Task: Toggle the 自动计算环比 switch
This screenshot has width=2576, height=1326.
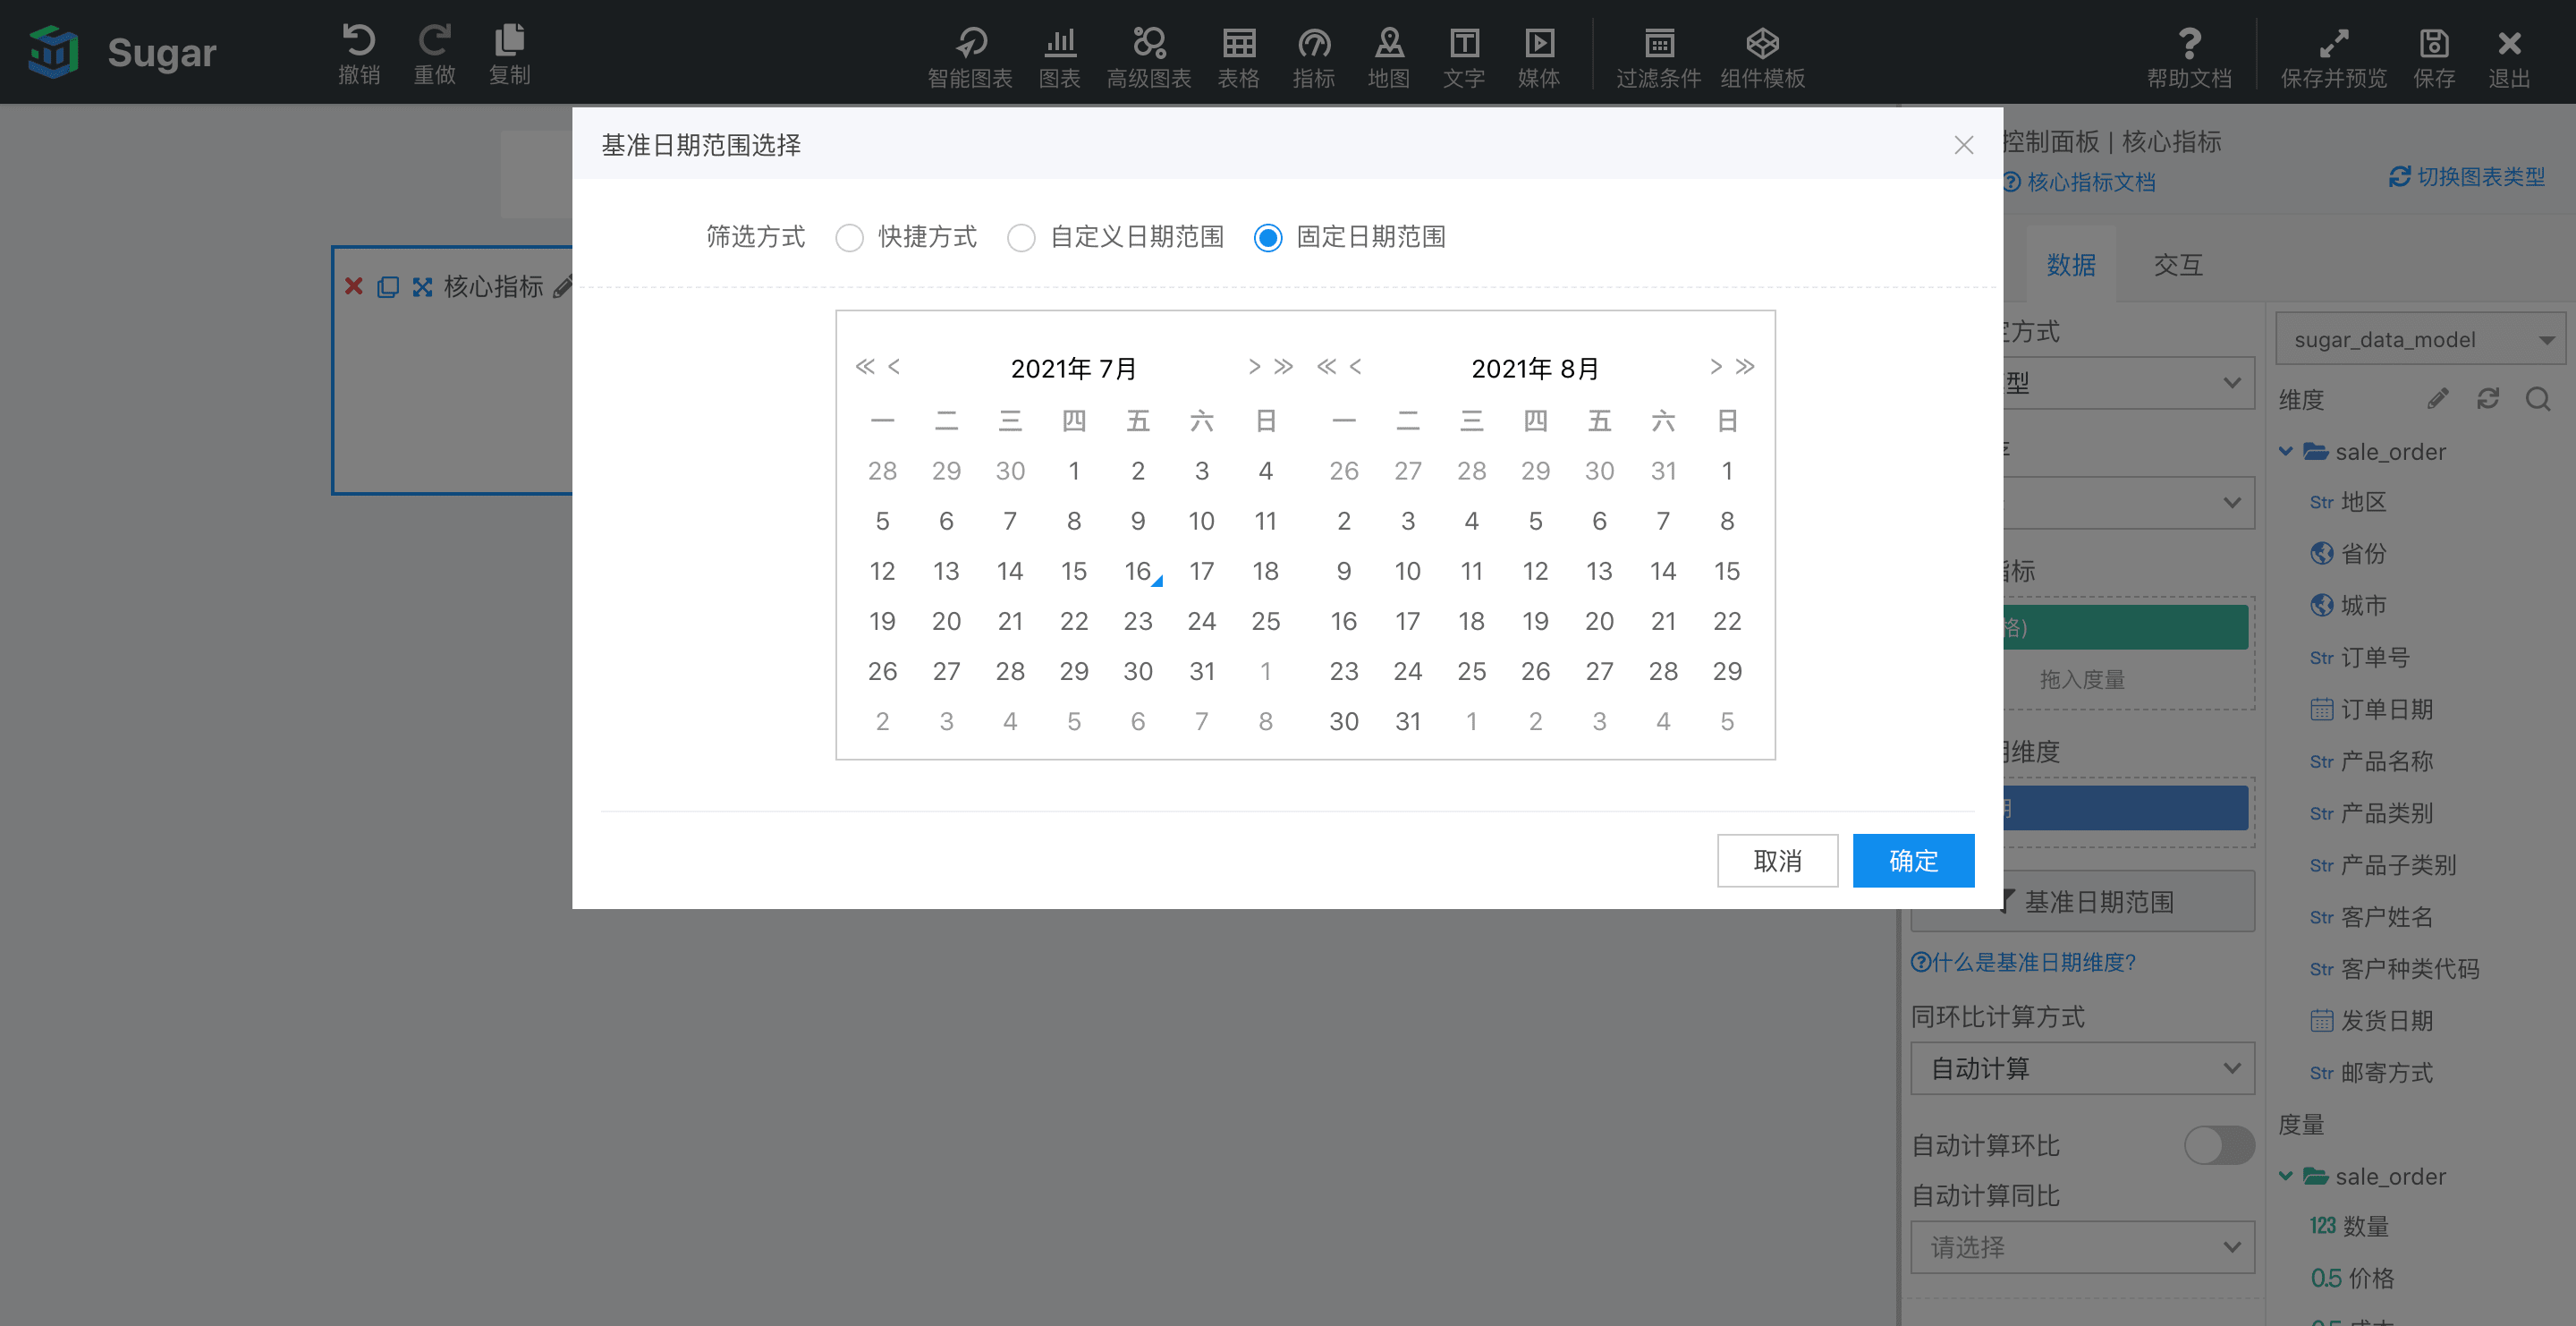Action: click(x=2219, y=1145)
